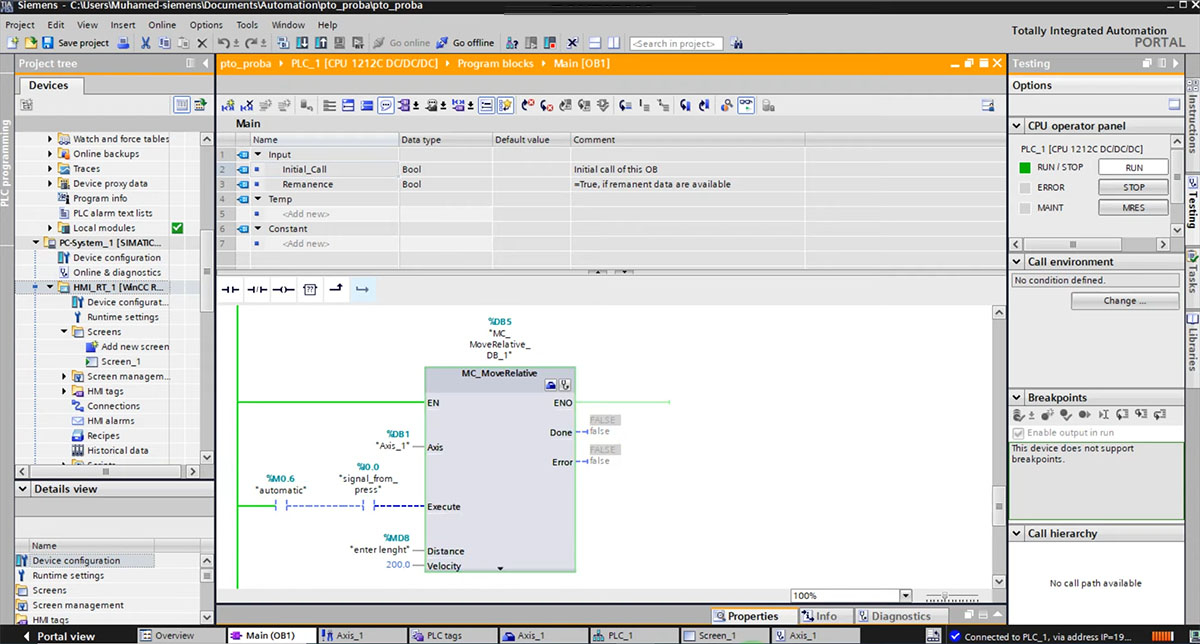Viewport: 1200px width, 644px height.
Task: Click the Delete network icon in the editor toolbar
Action: pyautogui.click(x=247, y=105)
